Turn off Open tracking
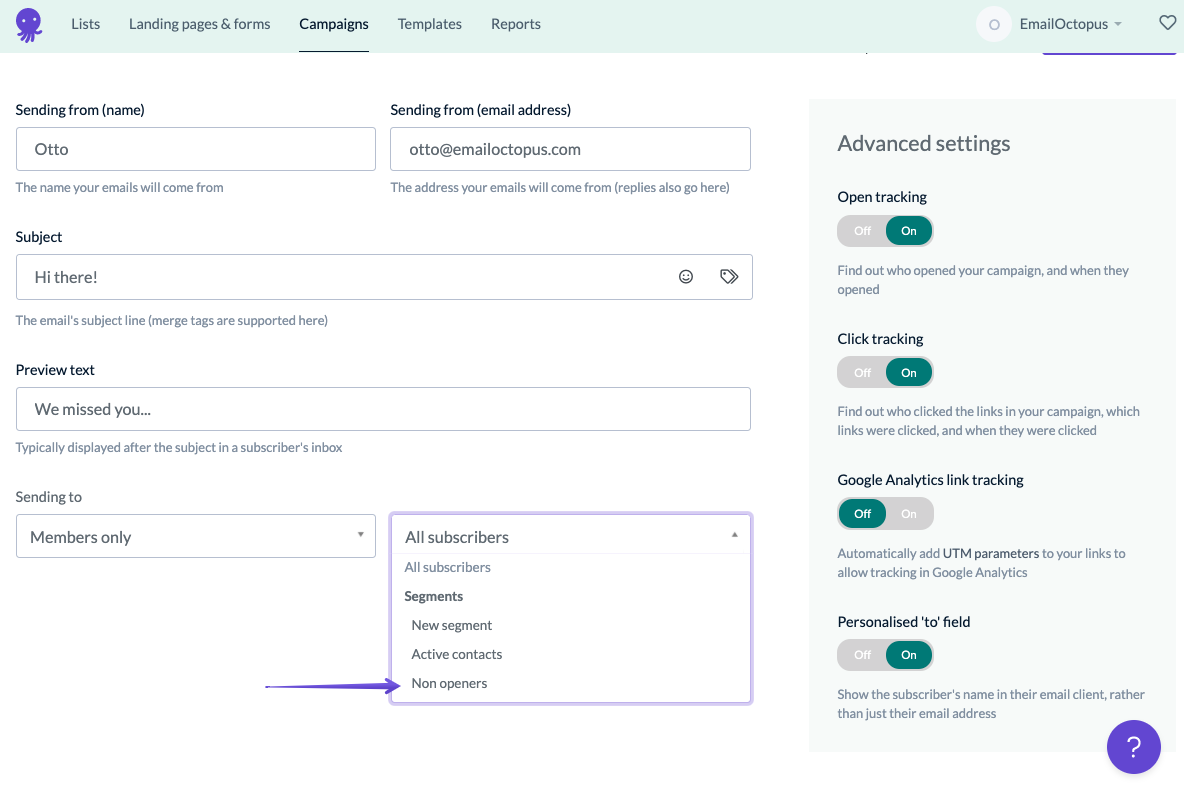Viewport: 1184px width, 786px height. tap(861, 230)
